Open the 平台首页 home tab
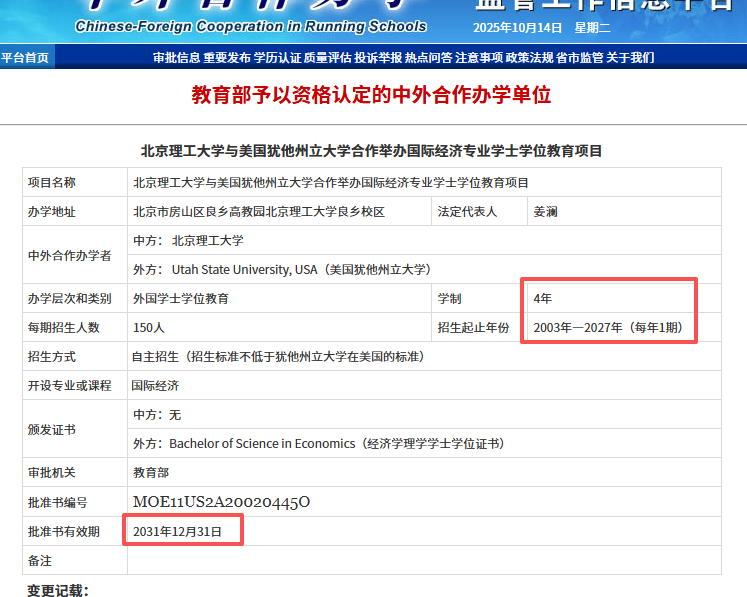This screenshot has height=597, width=747. [x=25, y=58]
